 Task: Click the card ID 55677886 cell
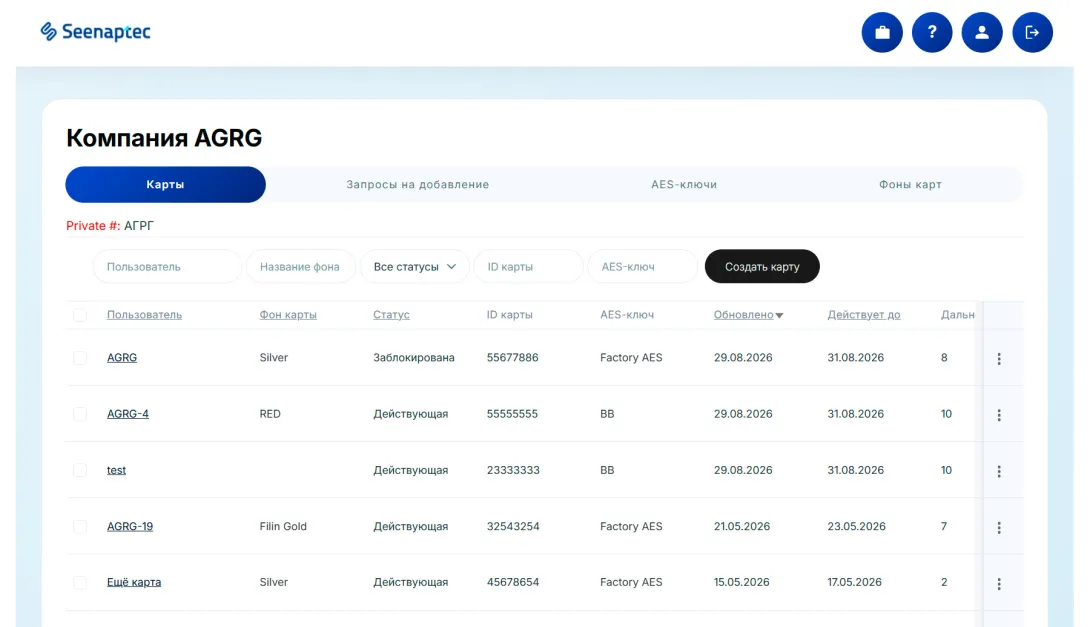512,357
